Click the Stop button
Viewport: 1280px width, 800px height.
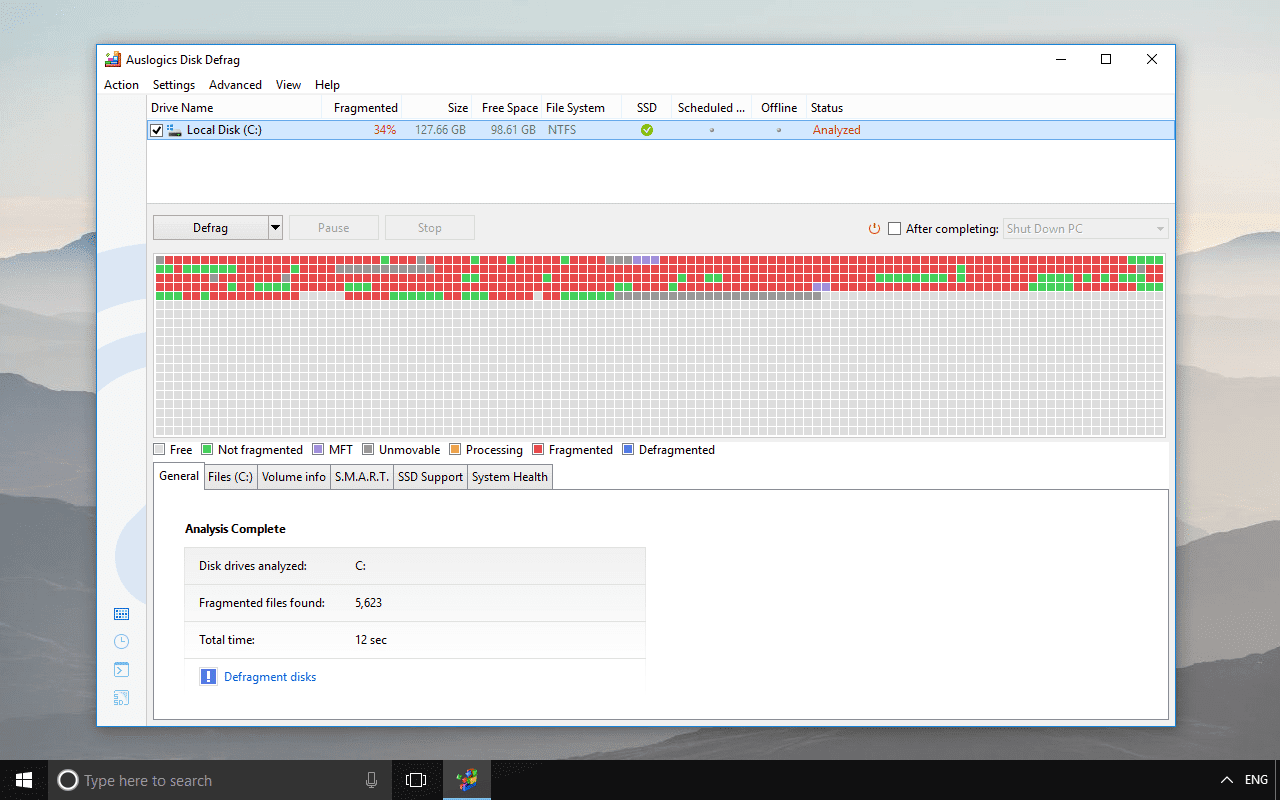[x=430, y=228]
